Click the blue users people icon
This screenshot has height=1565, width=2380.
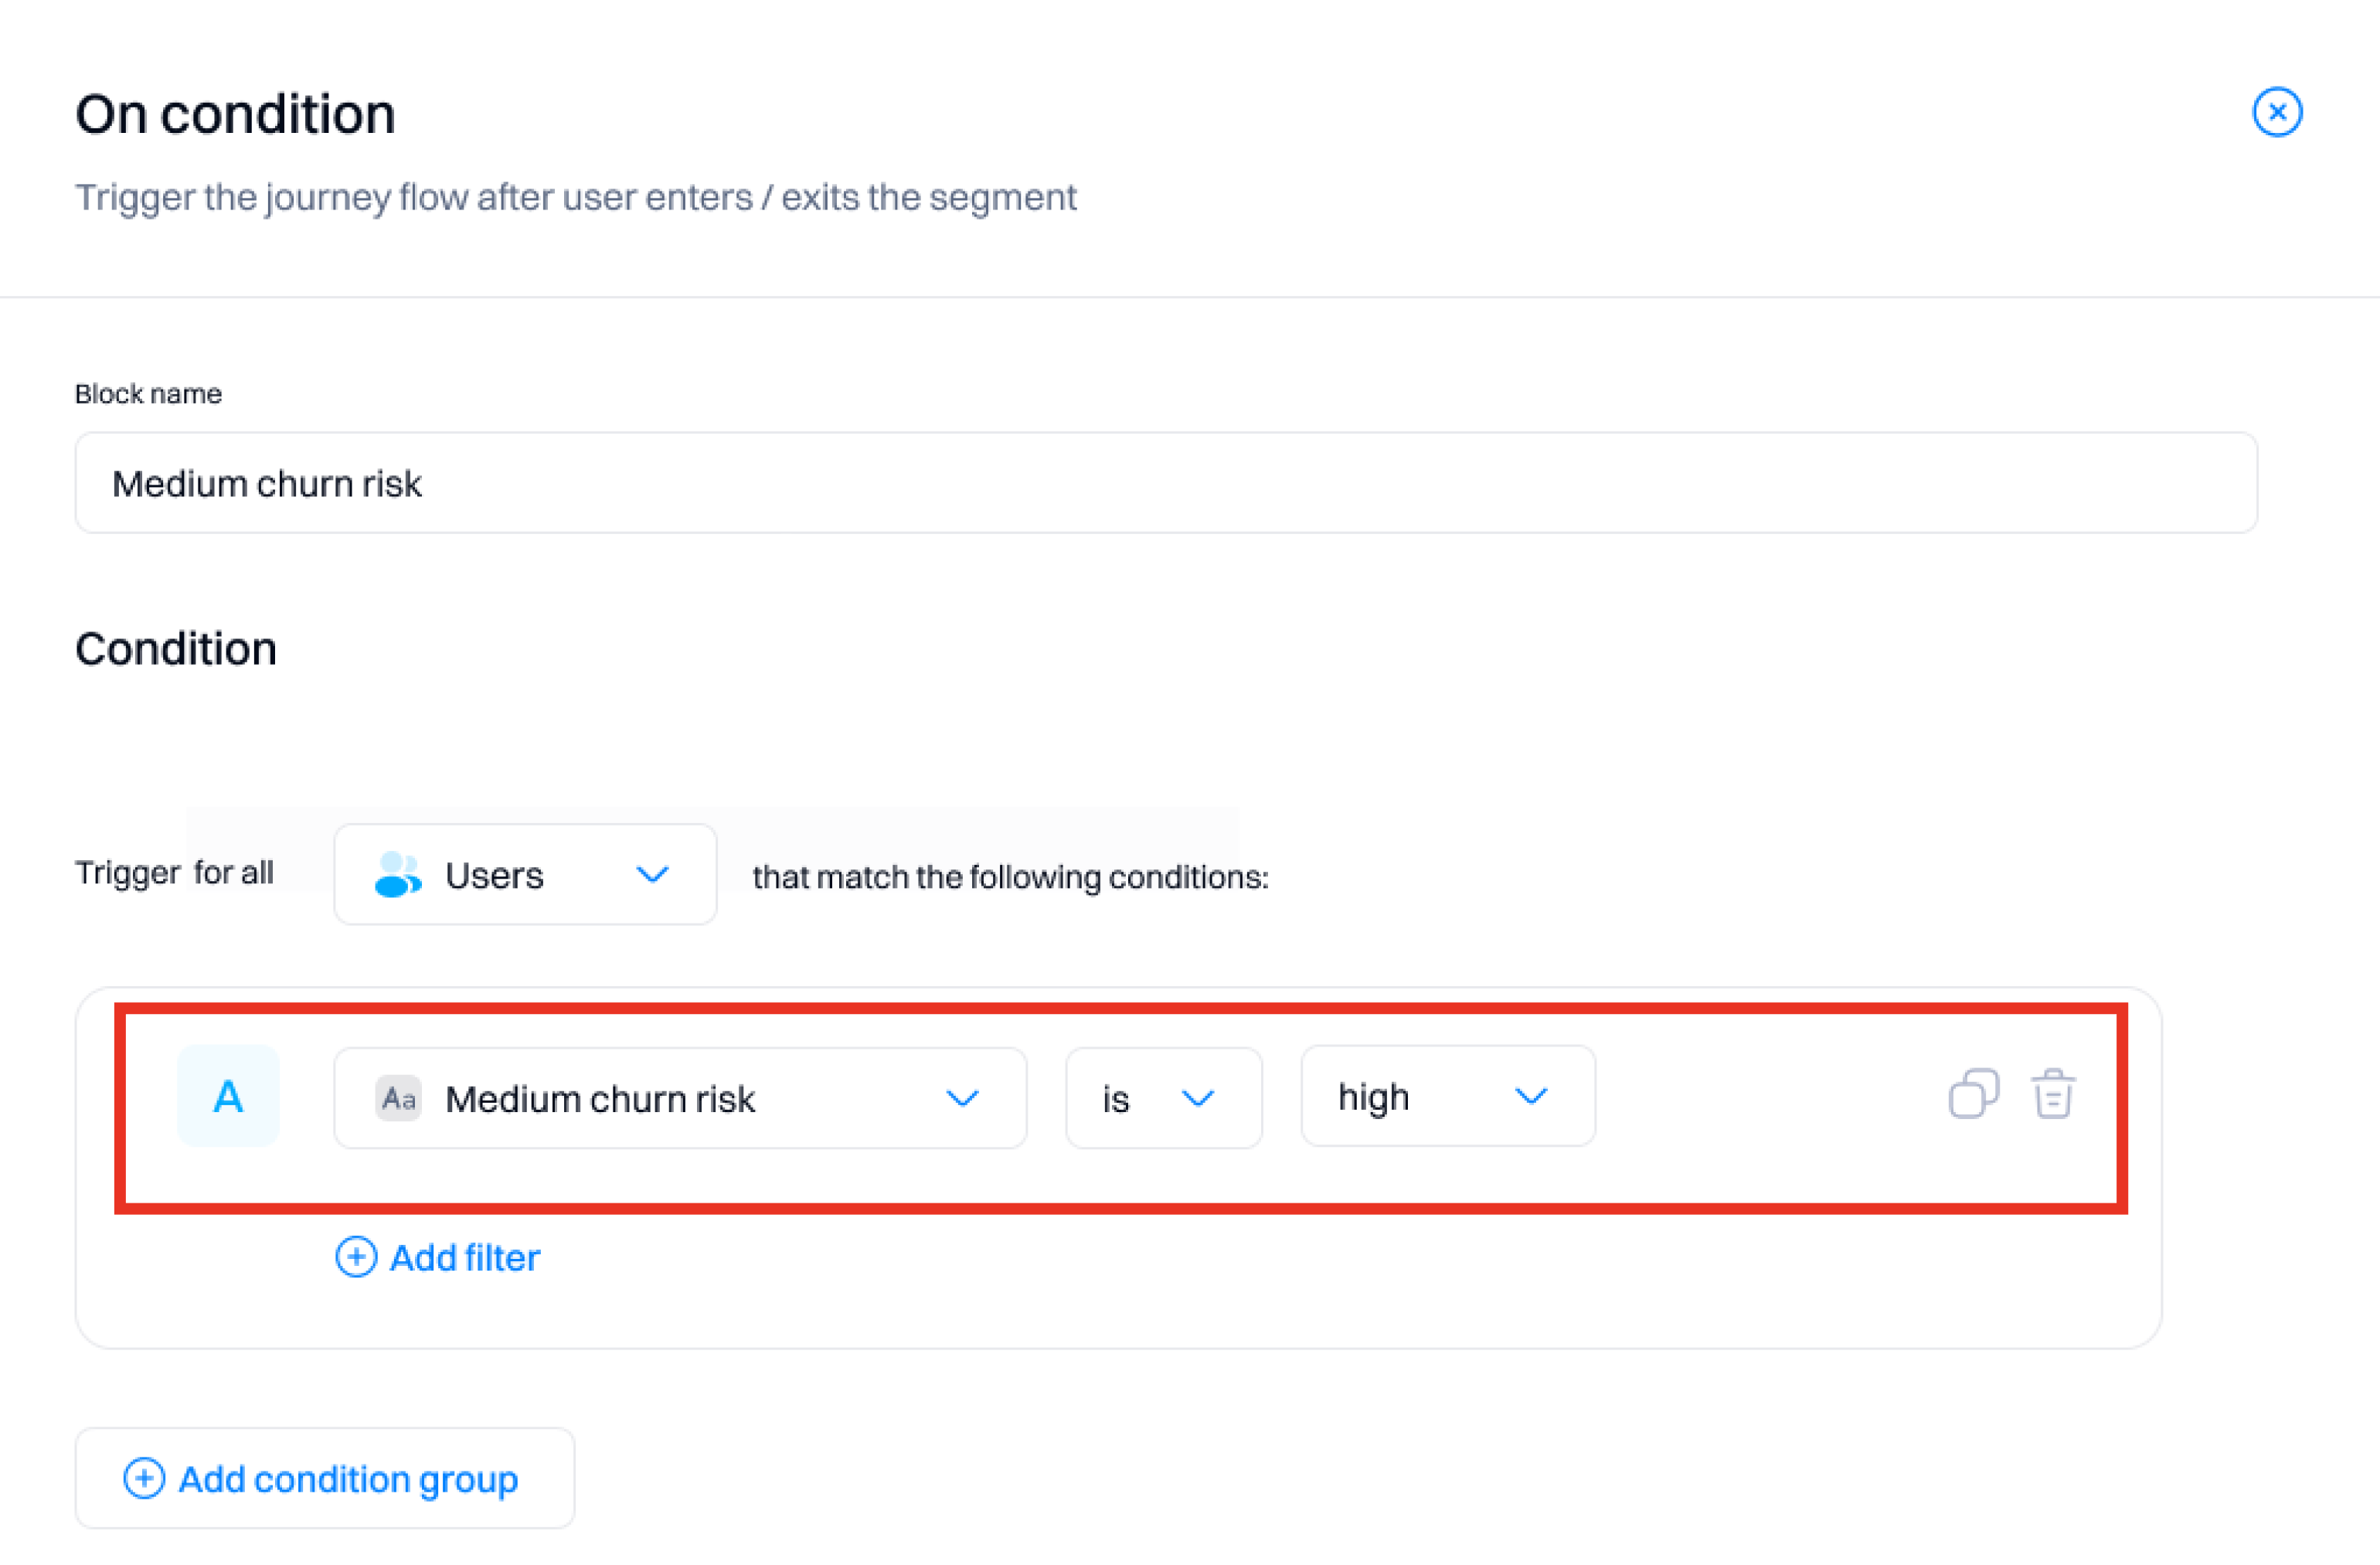coord(397,874)
